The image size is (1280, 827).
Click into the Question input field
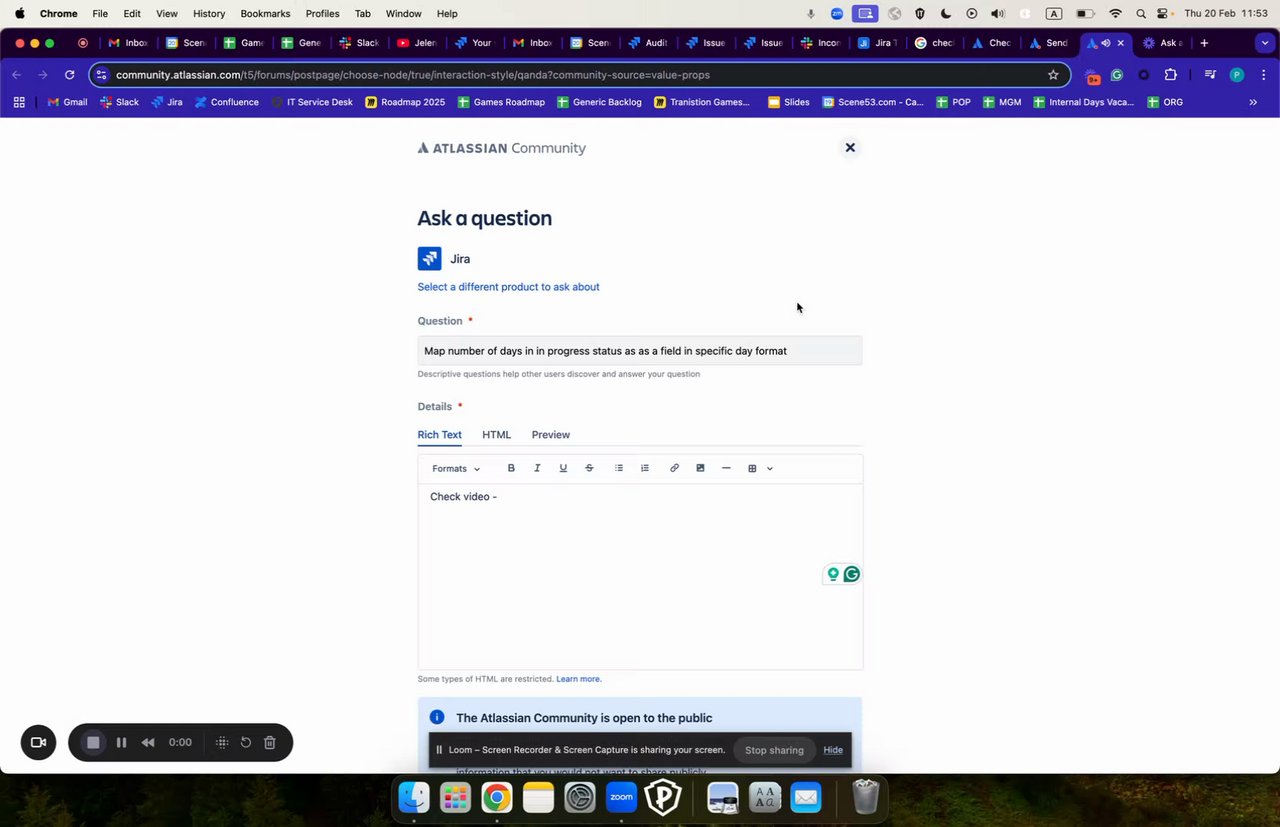[640, 351]
